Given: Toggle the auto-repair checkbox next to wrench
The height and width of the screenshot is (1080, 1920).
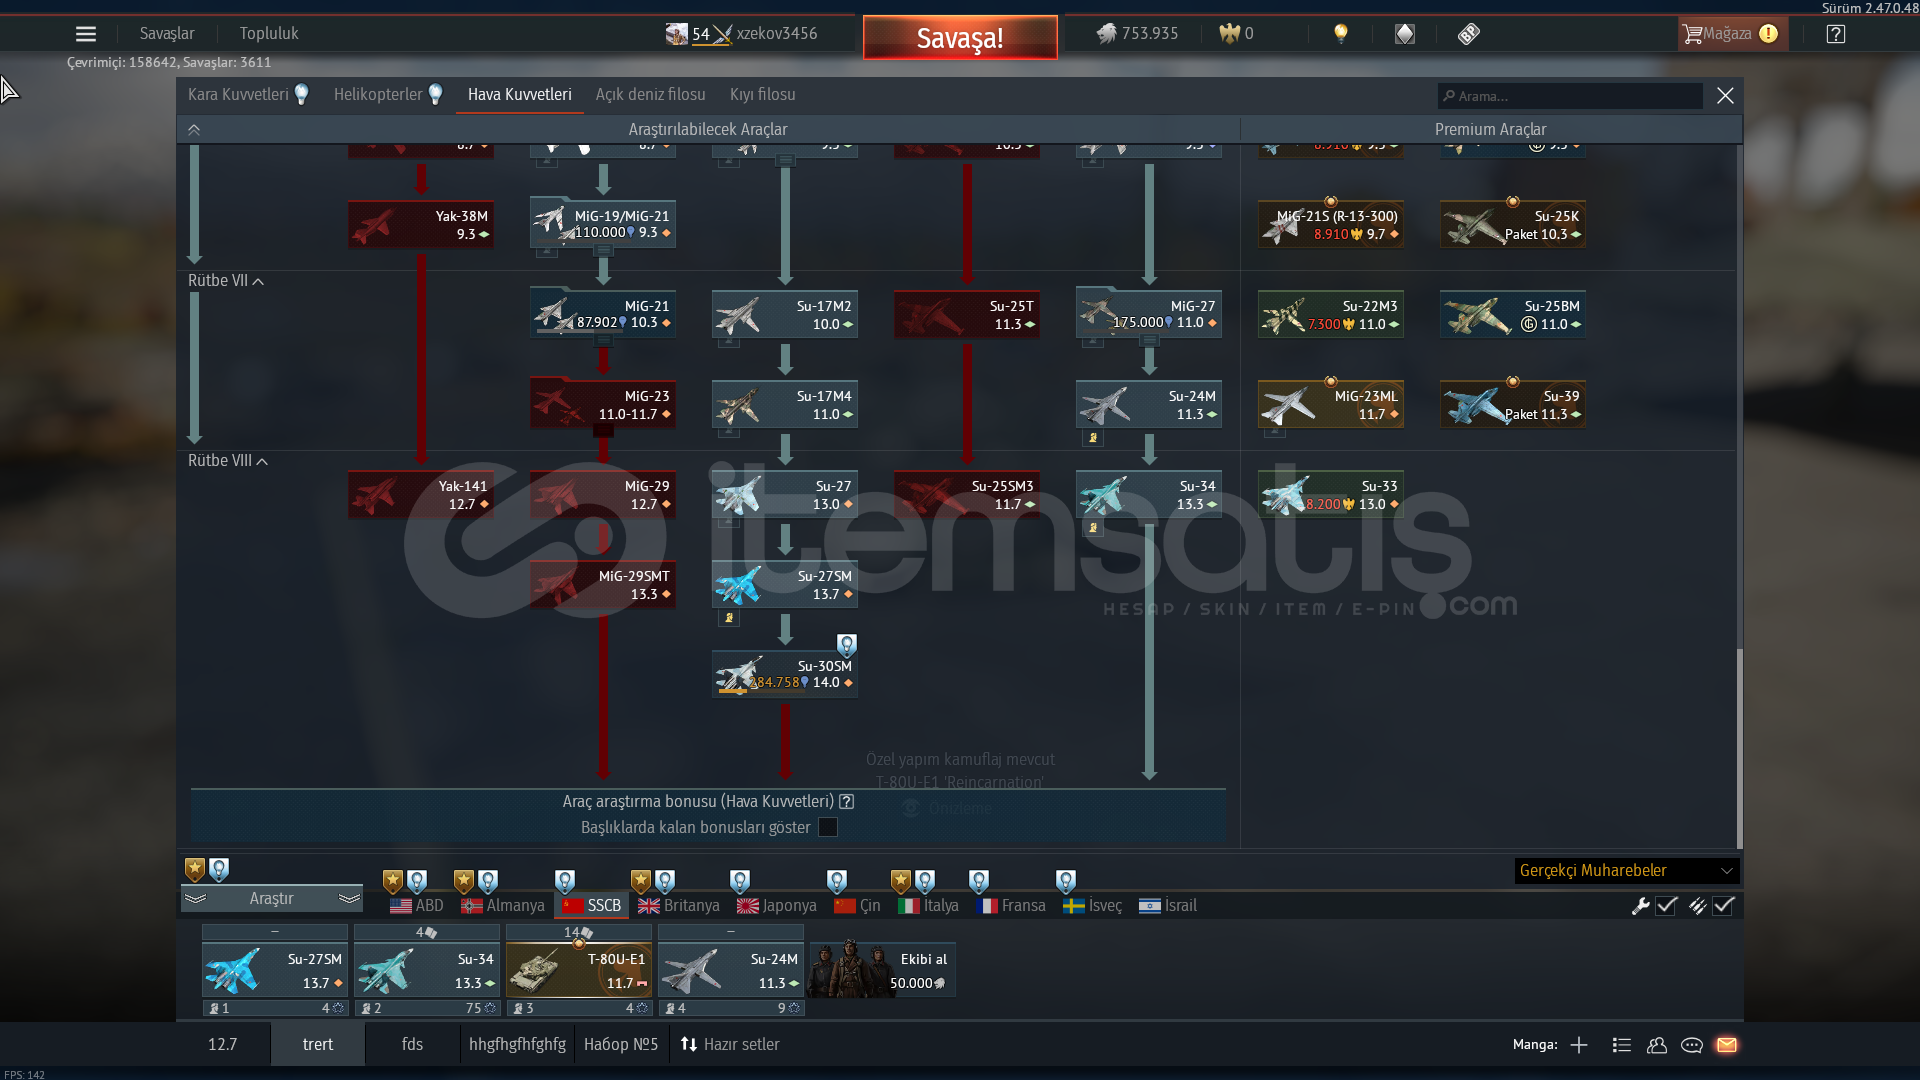Looking at the screenshot, I should coord(1667,906).
